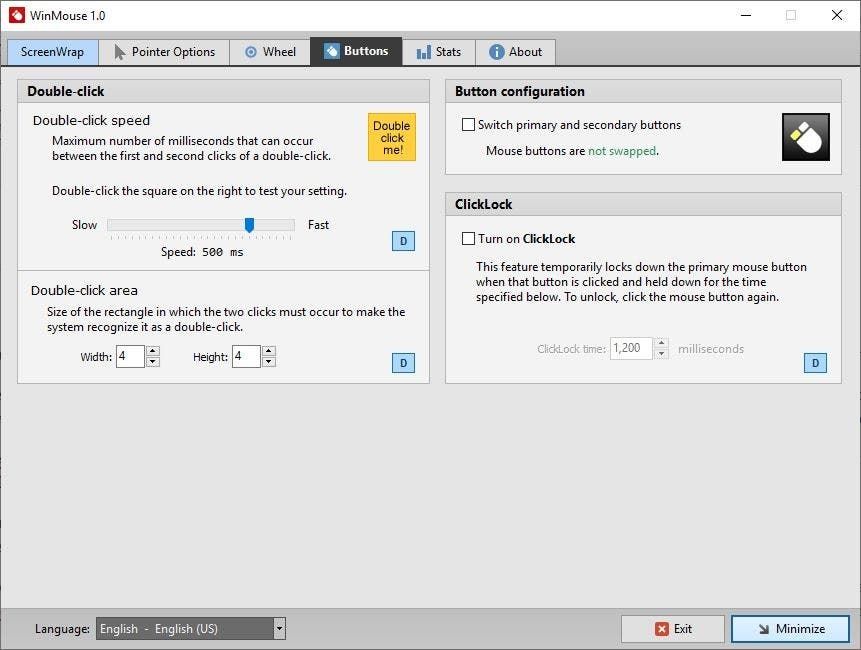The height and width of the screenshot is (650, 861).
Task: Click the info icon on About tab
Action: coord(496,52)
